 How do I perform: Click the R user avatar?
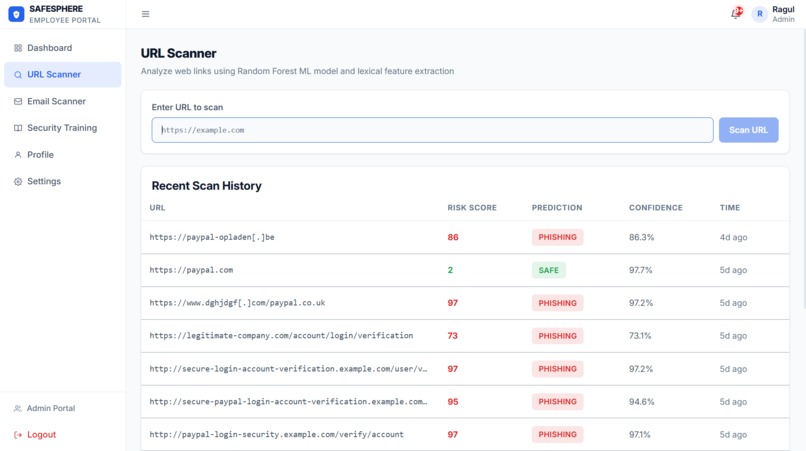point(759,14)
